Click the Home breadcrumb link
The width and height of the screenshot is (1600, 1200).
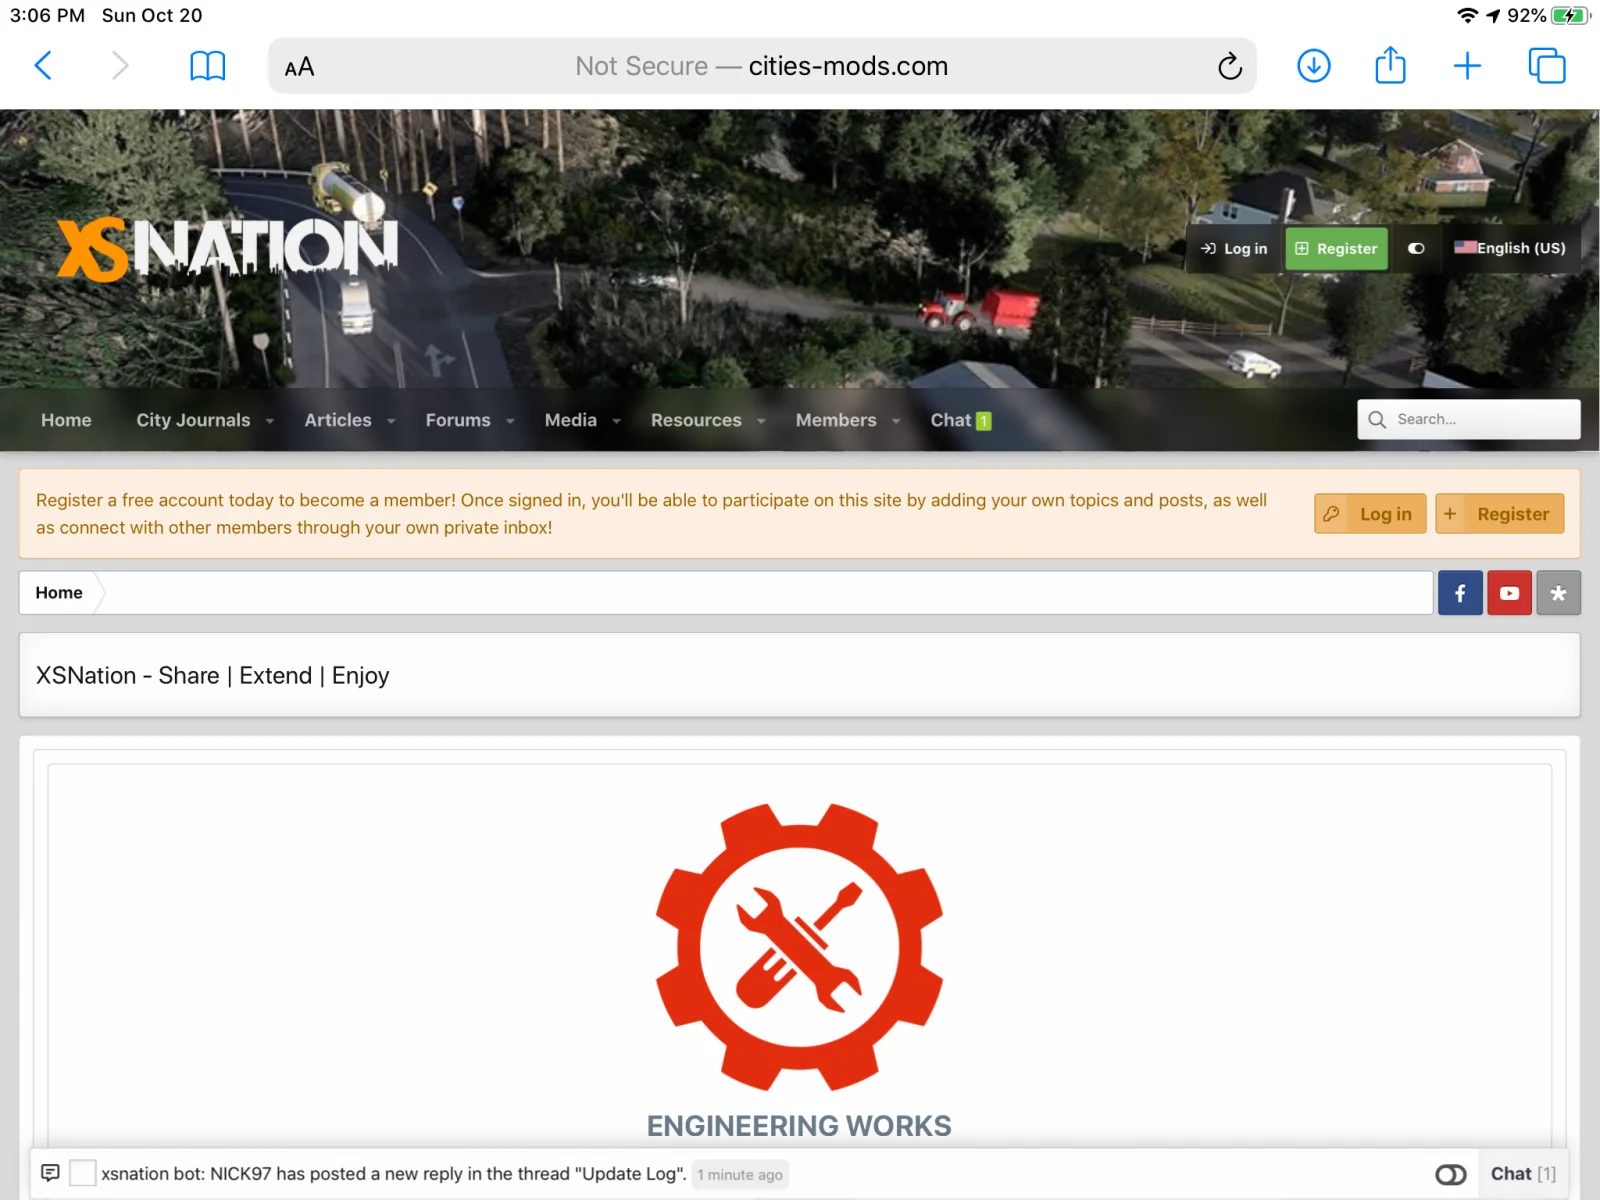59,593
